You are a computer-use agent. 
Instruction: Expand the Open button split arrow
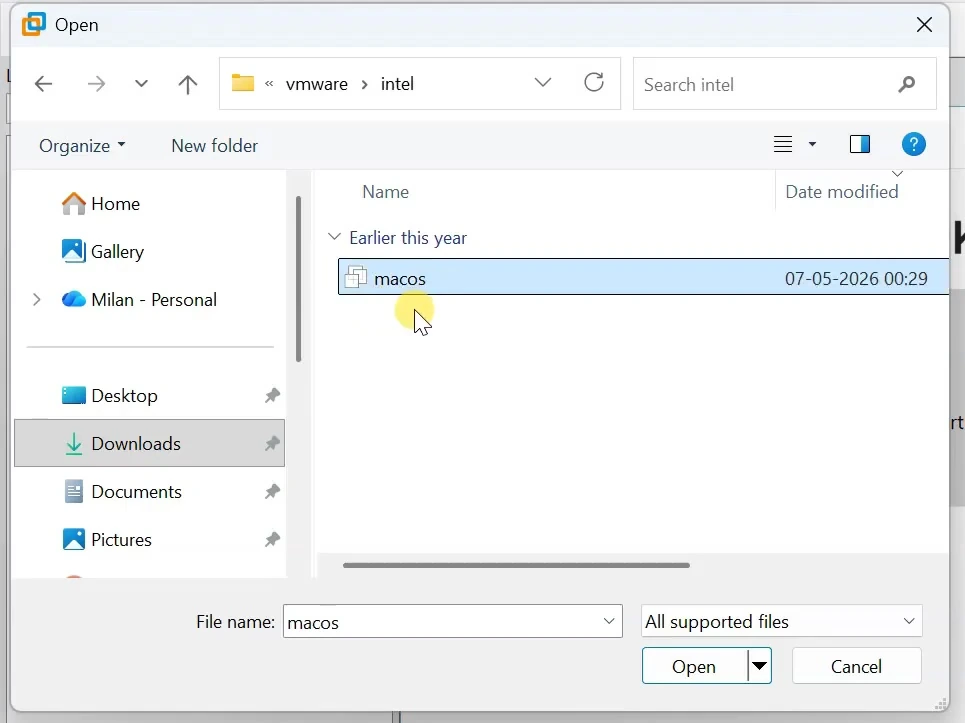pos(759,666)
